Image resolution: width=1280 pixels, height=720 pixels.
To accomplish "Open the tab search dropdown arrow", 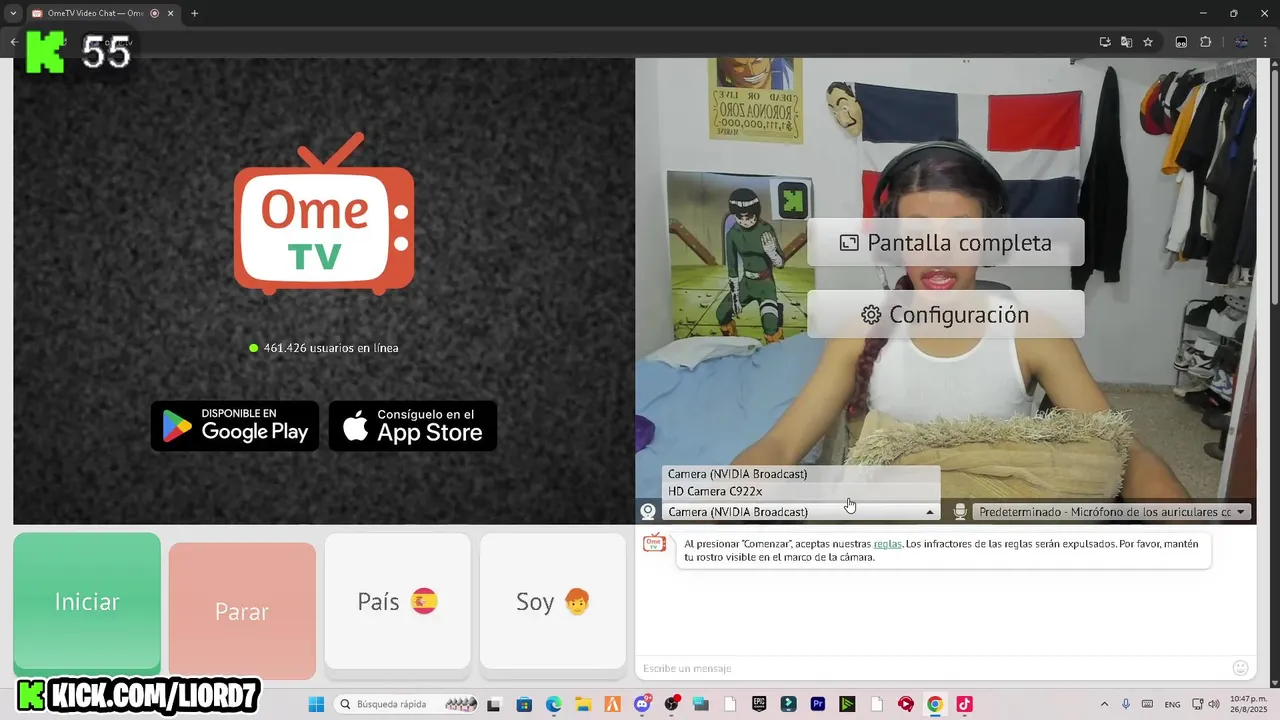I will click(x=13, y=14).
